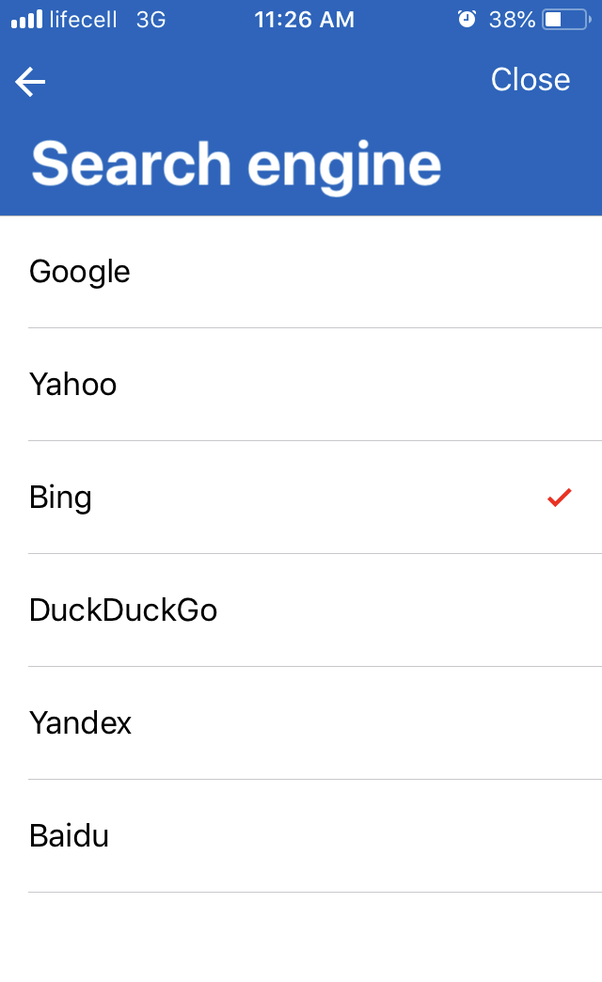
Task: Navigate back using the arrow button
Action: (x=29, y=81)
